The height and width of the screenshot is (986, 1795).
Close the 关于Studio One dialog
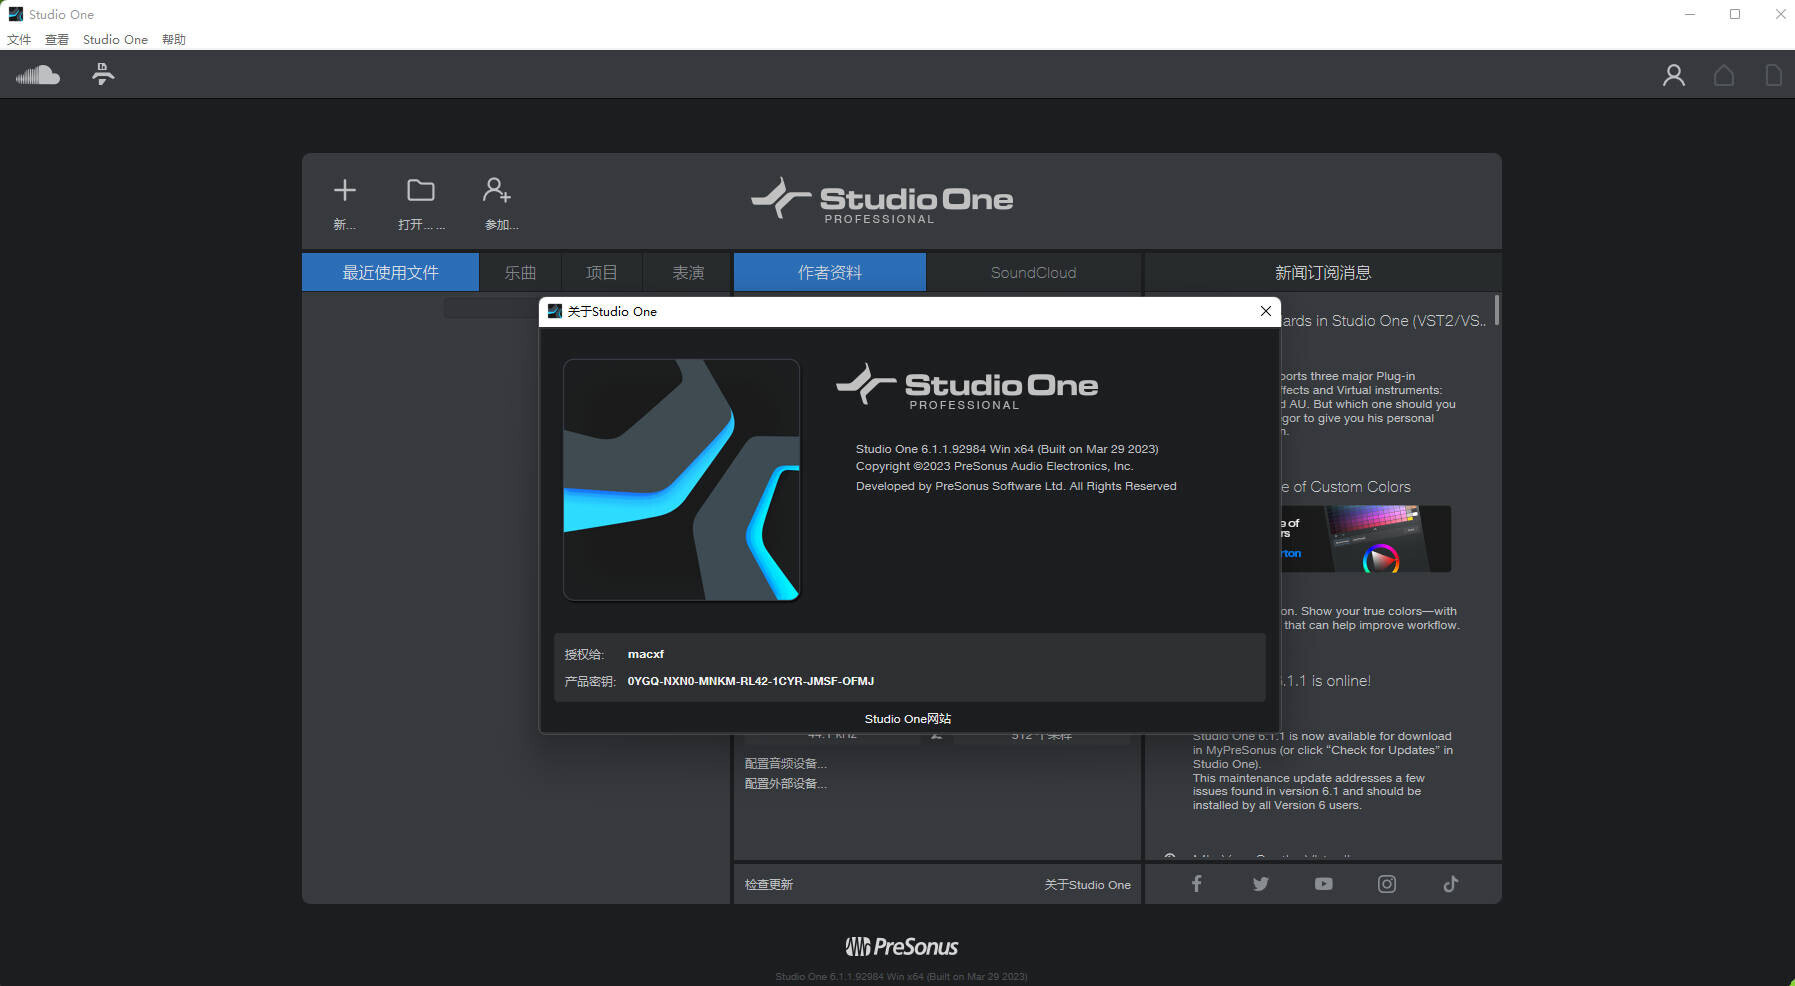(x=1265, y=311)
